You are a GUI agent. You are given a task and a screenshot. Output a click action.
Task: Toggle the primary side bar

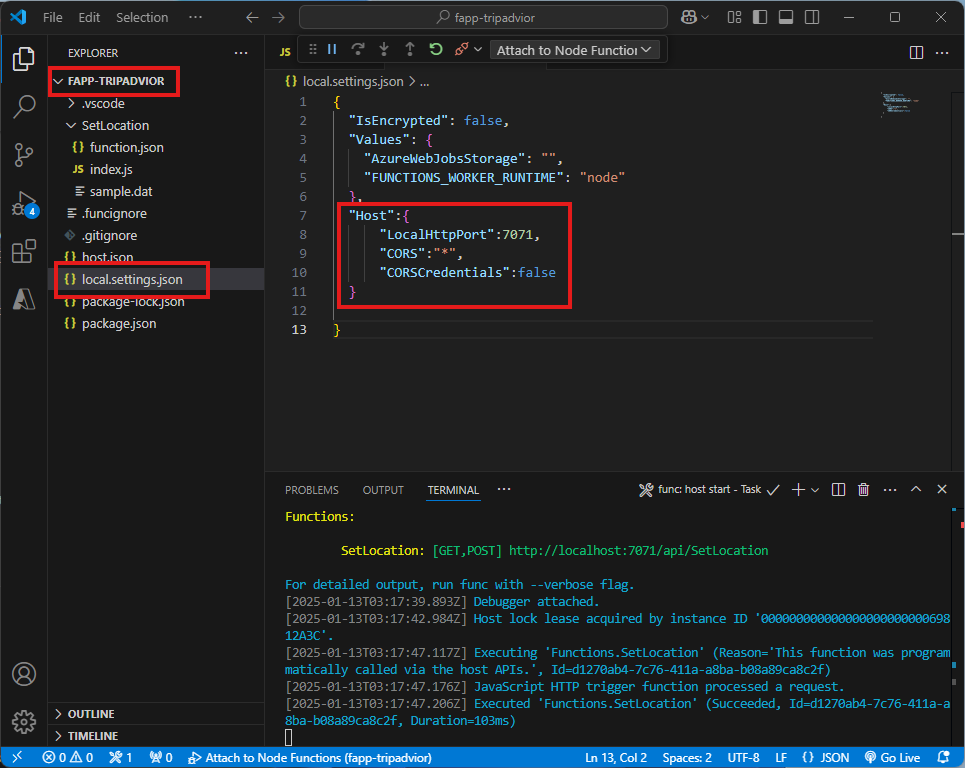pyautogui.click(x=760, y=17)
